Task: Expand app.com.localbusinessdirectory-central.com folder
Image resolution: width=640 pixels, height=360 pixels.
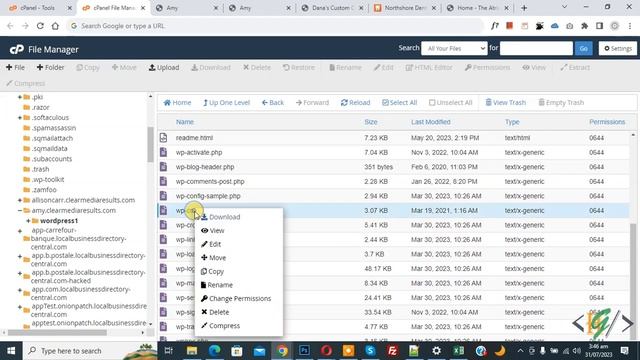Action: [x=20, y=290]
